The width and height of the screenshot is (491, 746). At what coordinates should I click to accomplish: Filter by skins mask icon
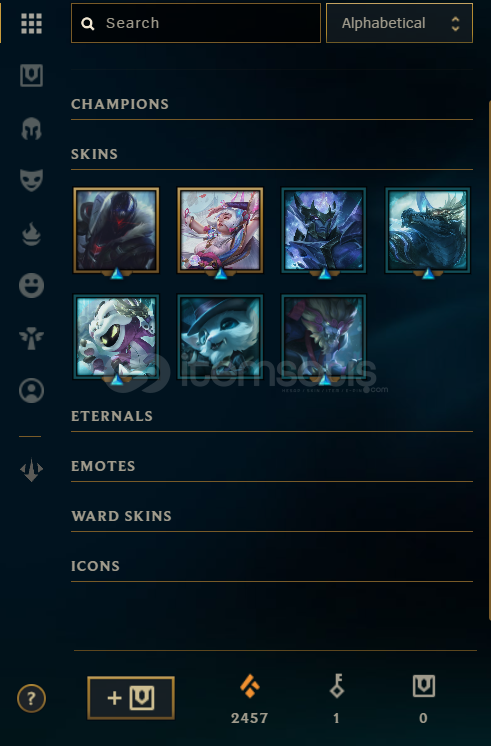[x=31, y=180]
